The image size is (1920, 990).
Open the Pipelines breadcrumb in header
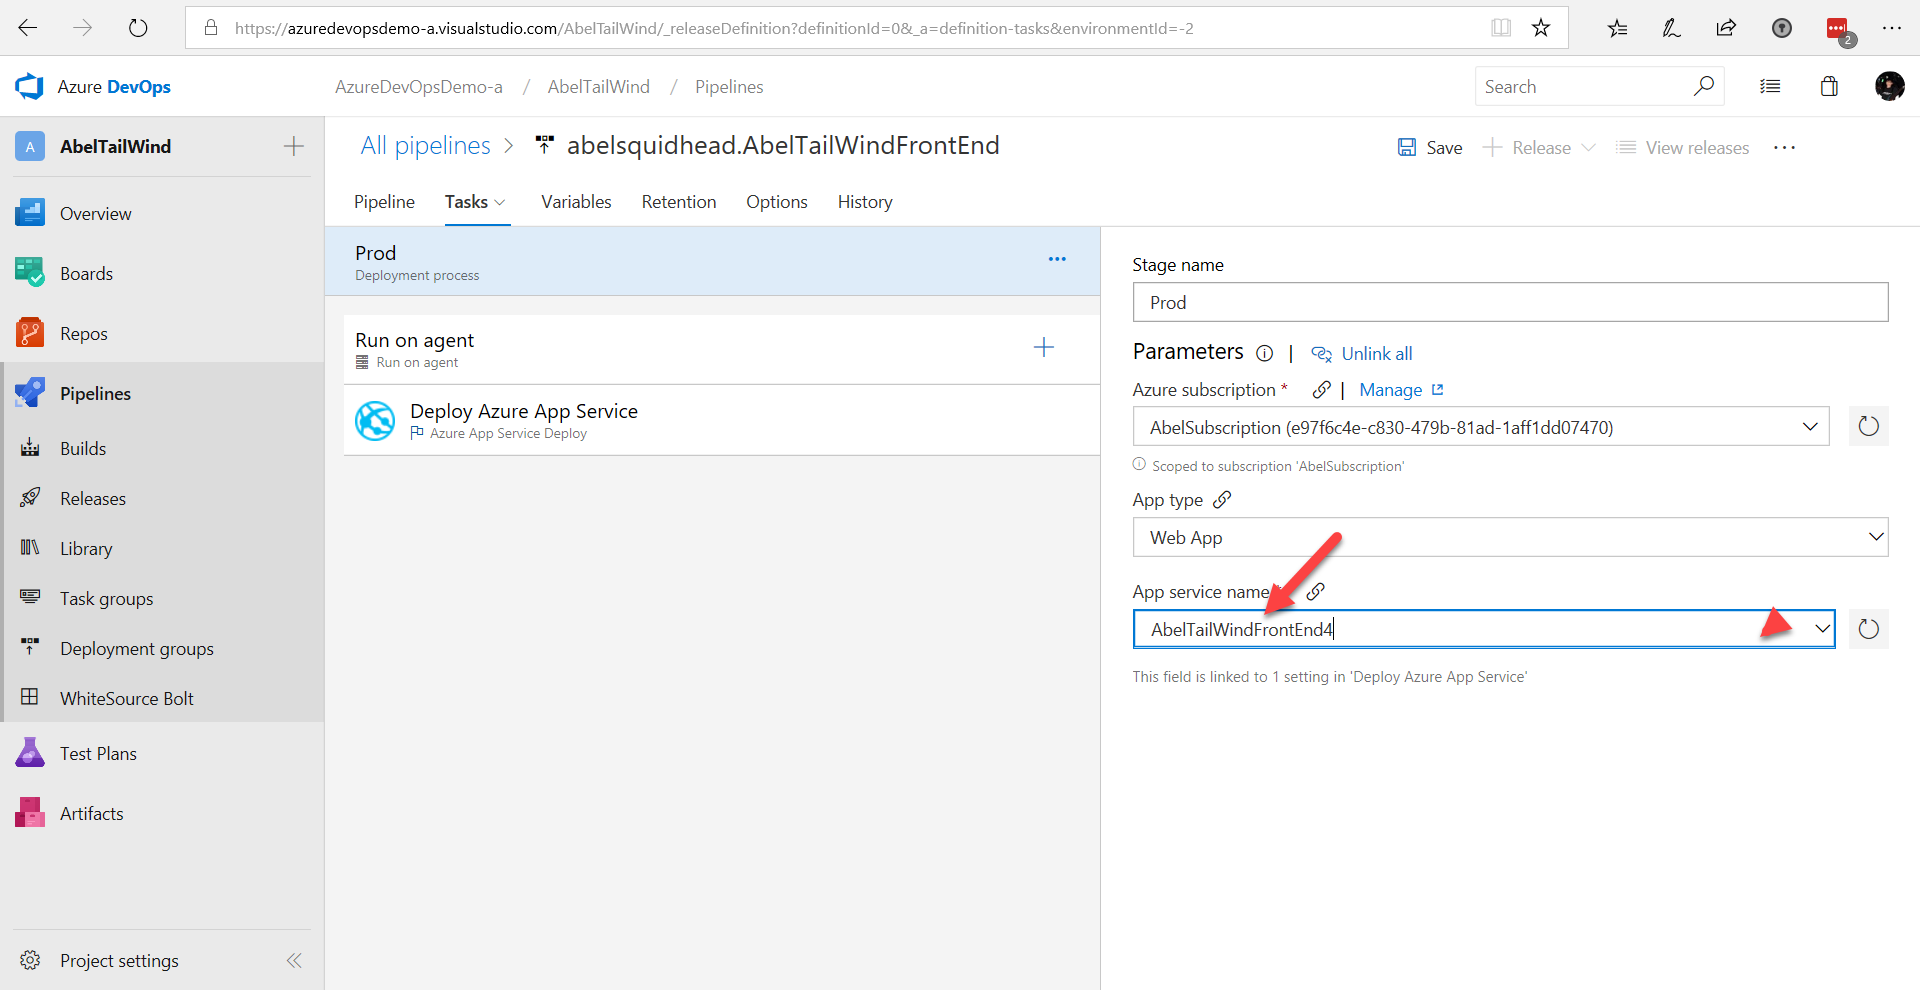tap(729, 87)
